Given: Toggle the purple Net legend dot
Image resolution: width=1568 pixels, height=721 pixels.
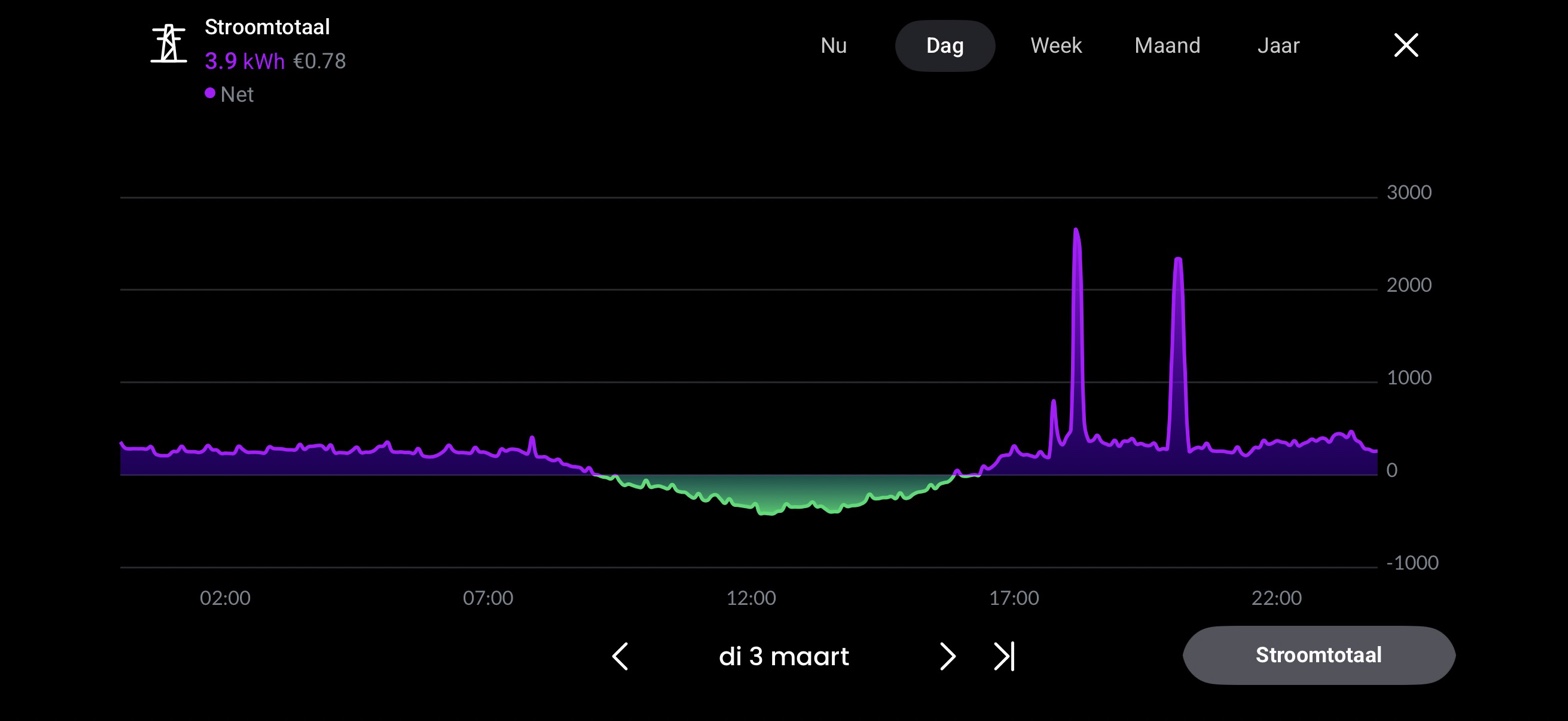Looking at the screenshot, I should pos(210,94).
